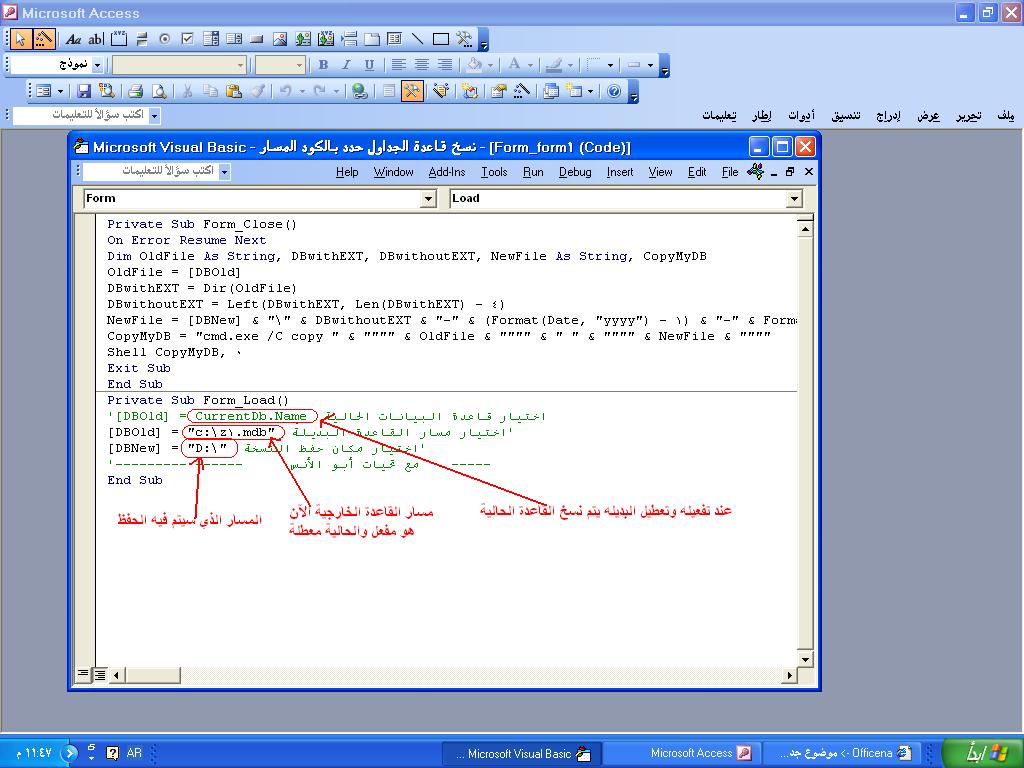Click the Fill/Back Color bucket button

click(x=475, y=65)
